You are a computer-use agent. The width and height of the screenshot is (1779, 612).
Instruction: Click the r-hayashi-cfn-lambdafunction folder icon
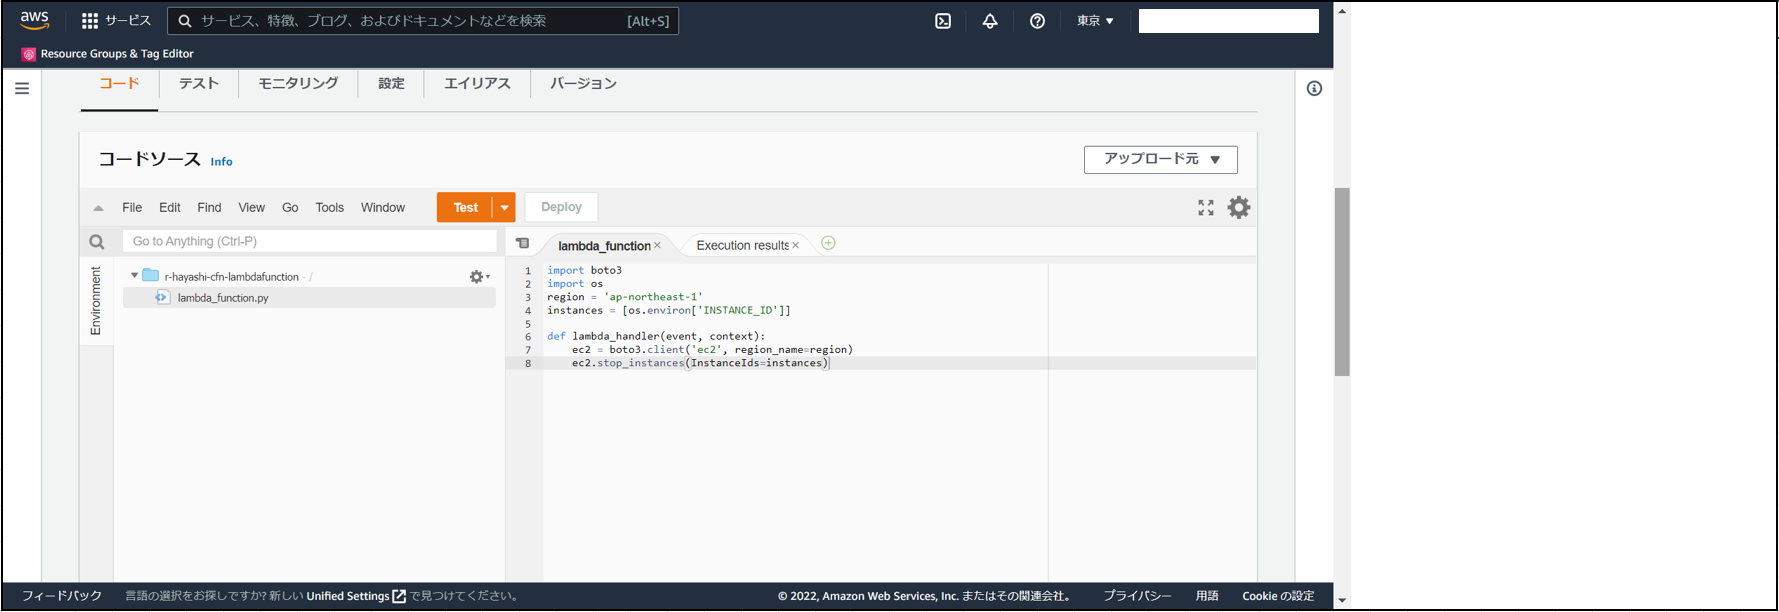click(151, 275)
